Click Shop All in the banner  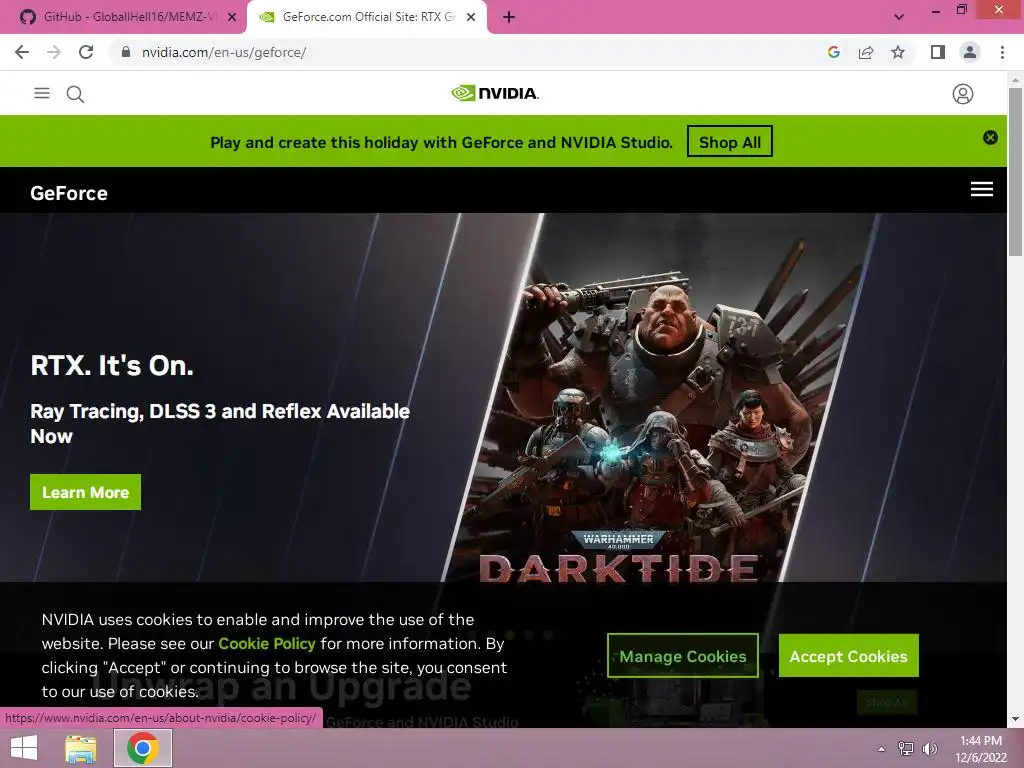point(729,142)
